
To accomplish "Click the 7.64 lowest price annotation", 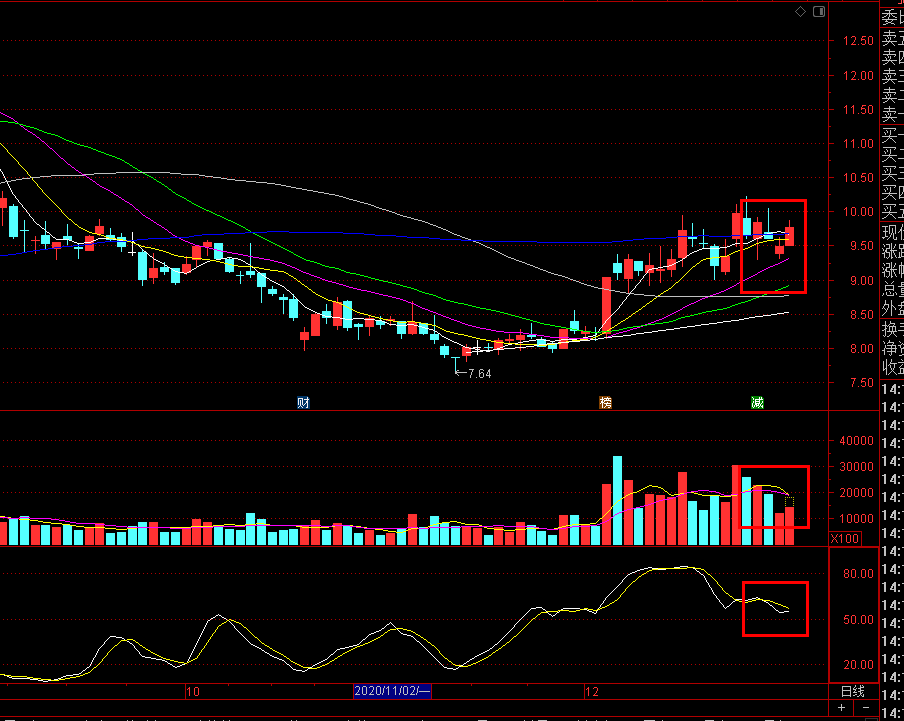I will click(480, 373).
